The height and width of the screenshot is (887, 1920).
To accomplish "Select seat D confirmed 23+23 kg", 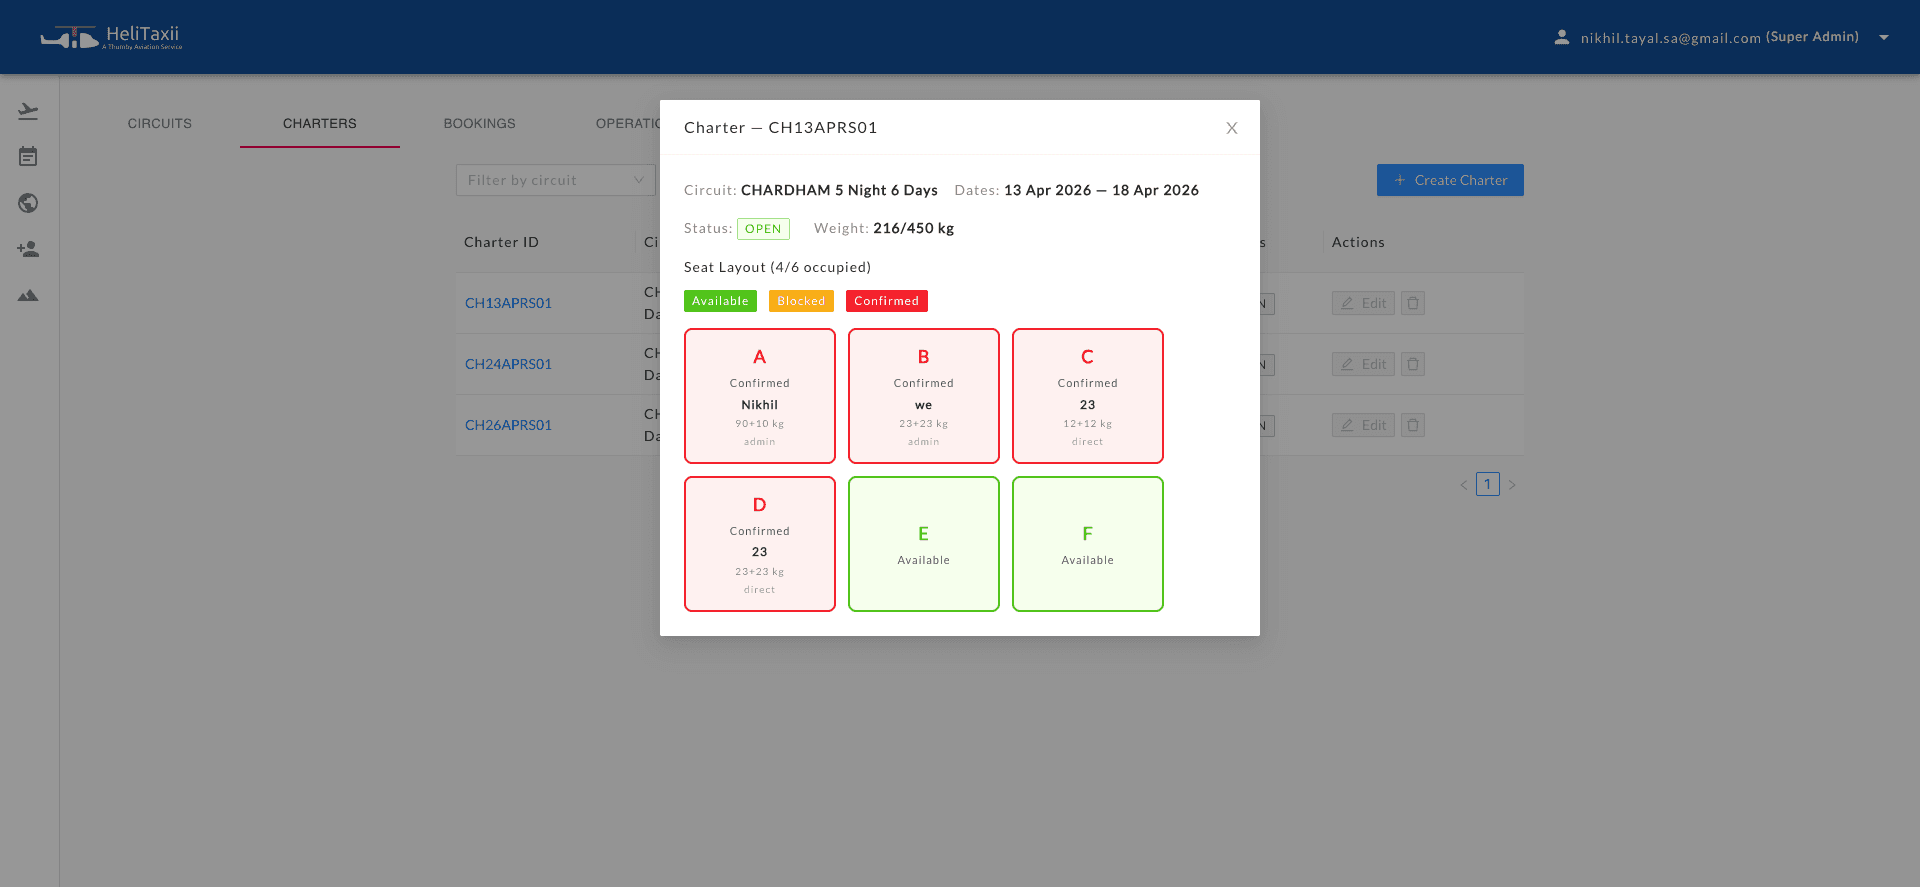I will coord(760,544).
